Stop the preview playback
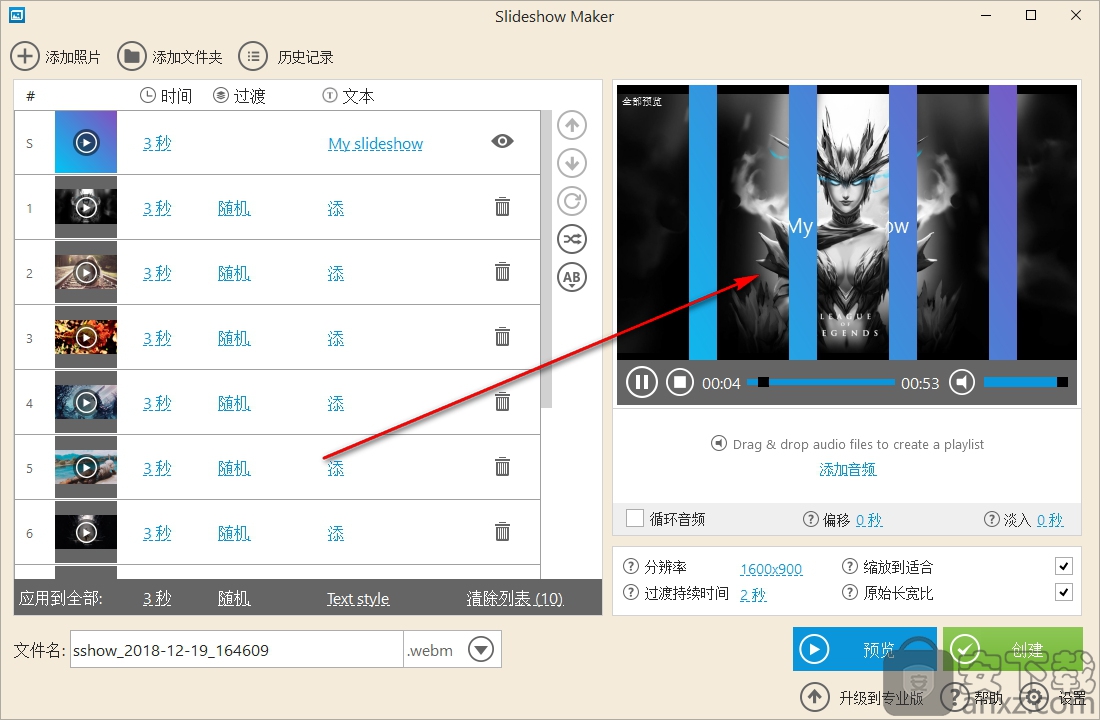This screenshot has width=1100, height=720. pyautogui.click(x=680, y=382)
